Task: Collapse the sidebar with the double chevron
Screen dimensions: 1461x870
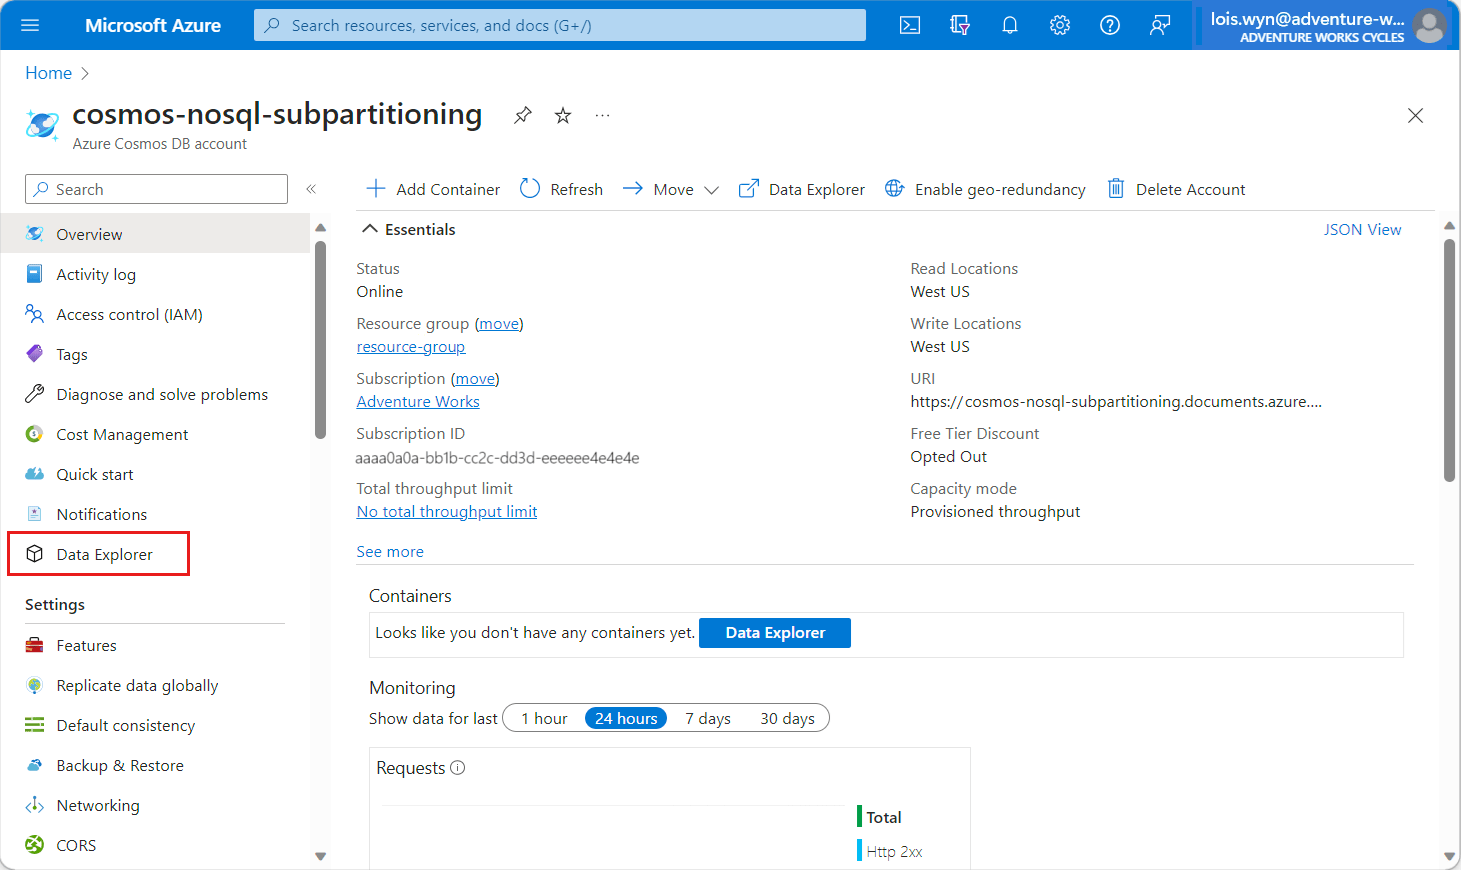Action: point(311,188)
